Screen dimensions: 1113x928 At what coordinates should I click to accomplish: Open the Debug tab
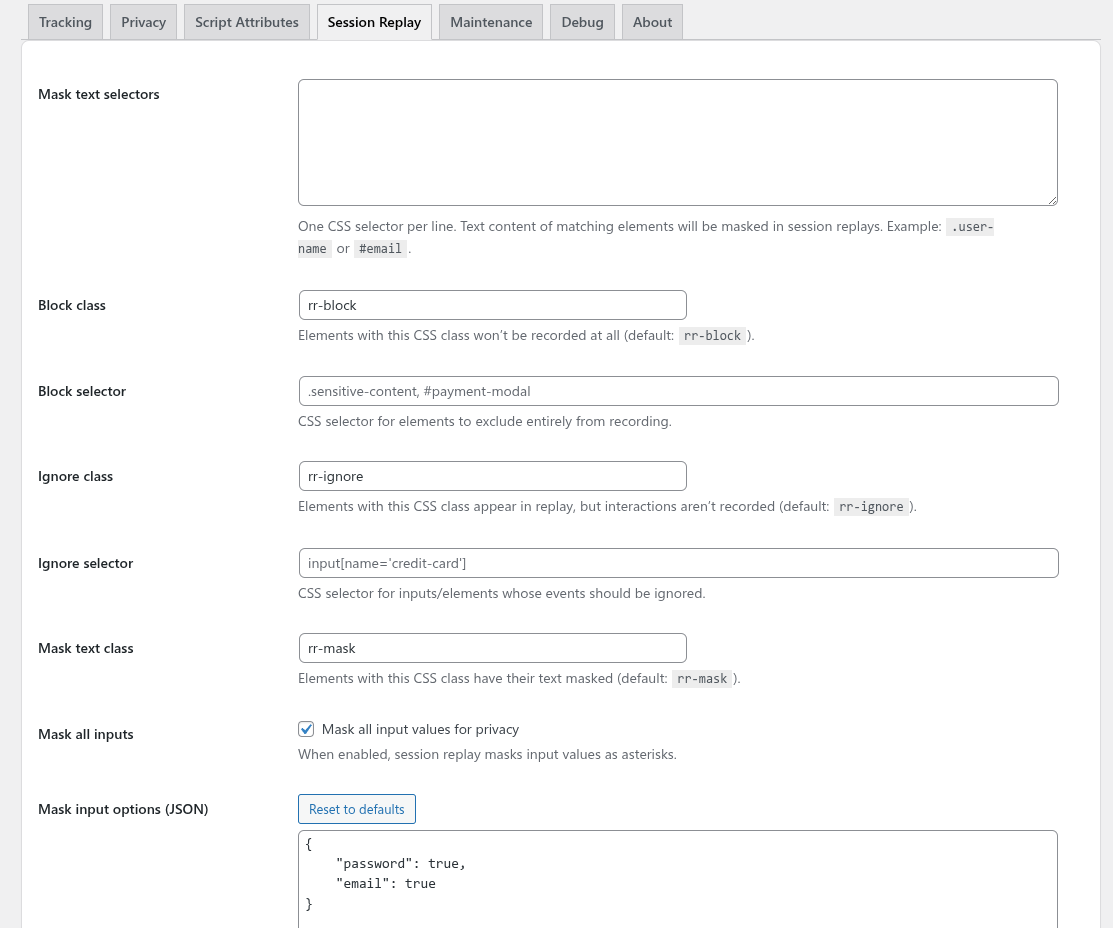(582, 22)
